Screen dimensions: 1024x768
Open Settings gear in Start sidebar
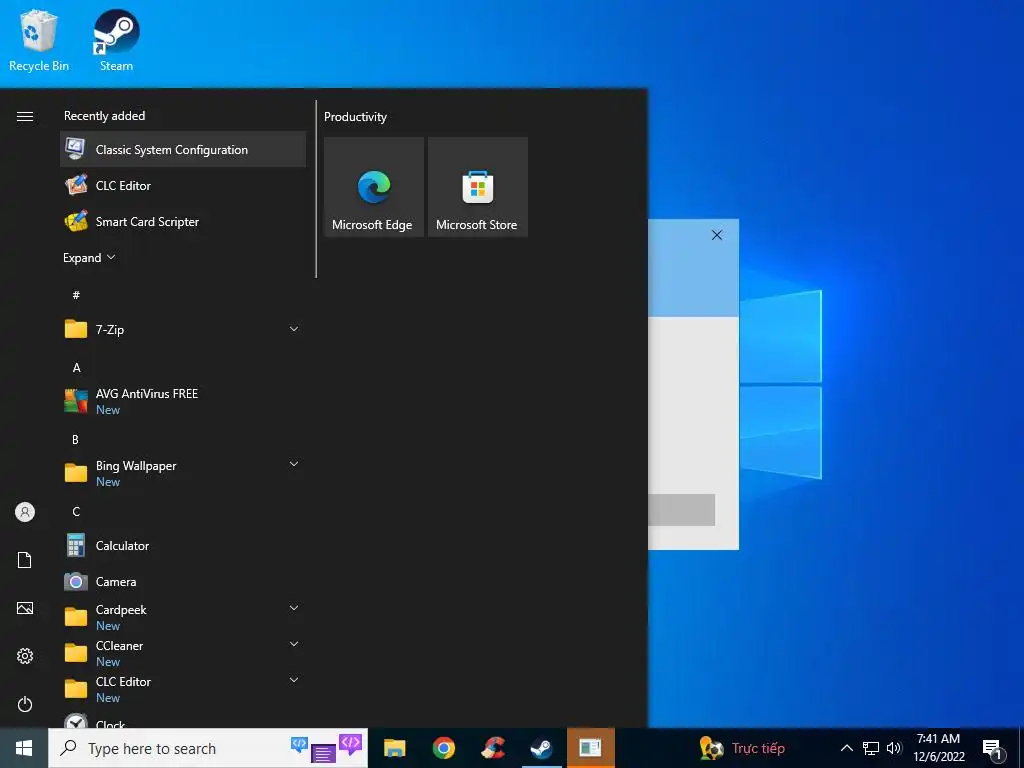25,656
